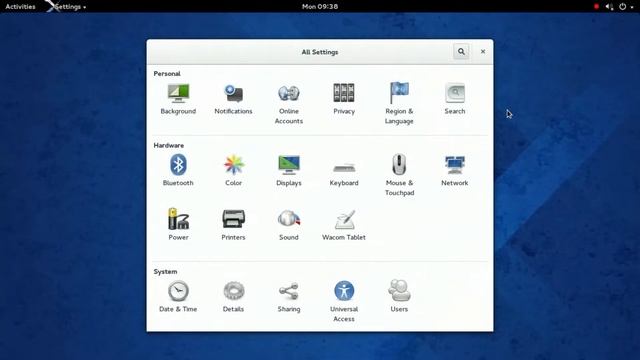Expand the system menu arrow in top bar
The width and height of the screenshot is (640, 360).
tap(632, 7)
